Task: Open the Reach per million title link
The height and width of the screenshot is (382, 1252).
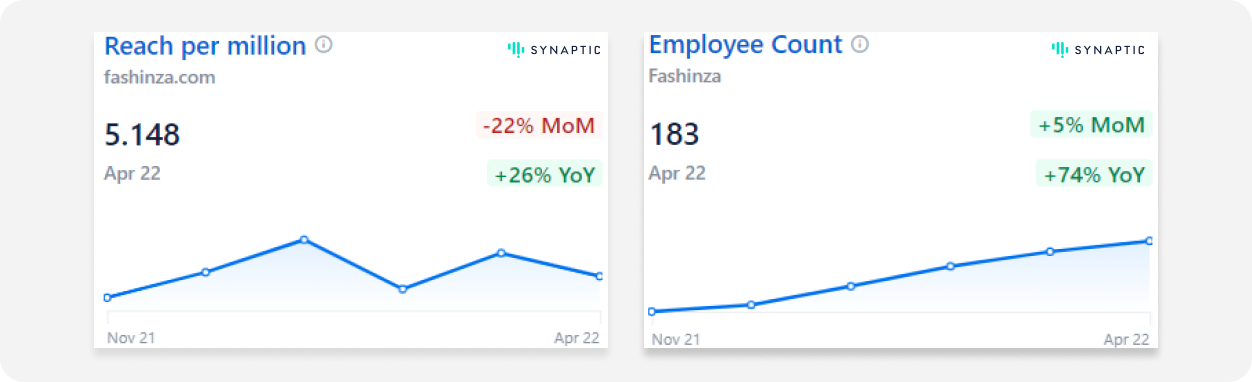Action: [205, 46]
